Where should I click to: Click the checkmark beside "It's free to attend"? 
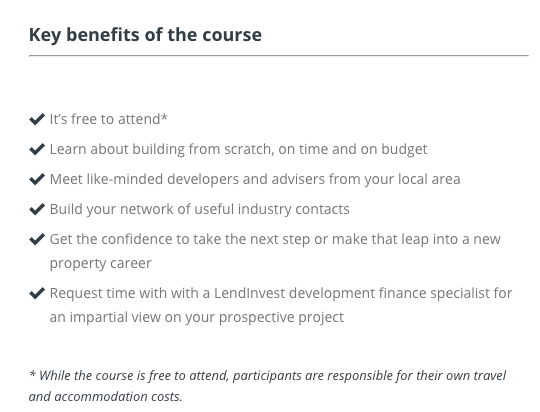click(37, 119)
